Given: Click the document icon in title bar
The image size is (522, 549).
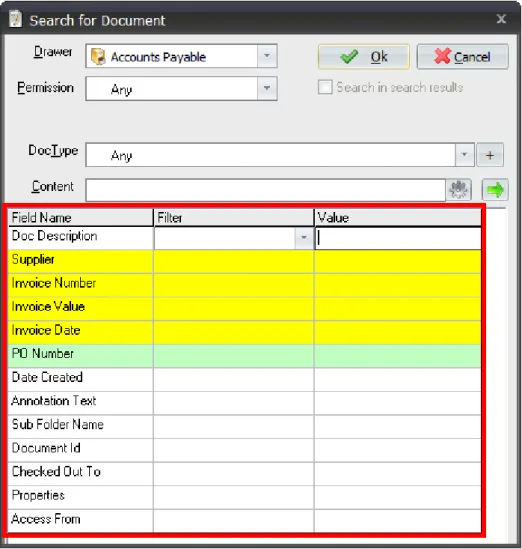Looking at the screenshot, I should coord(15,19).
